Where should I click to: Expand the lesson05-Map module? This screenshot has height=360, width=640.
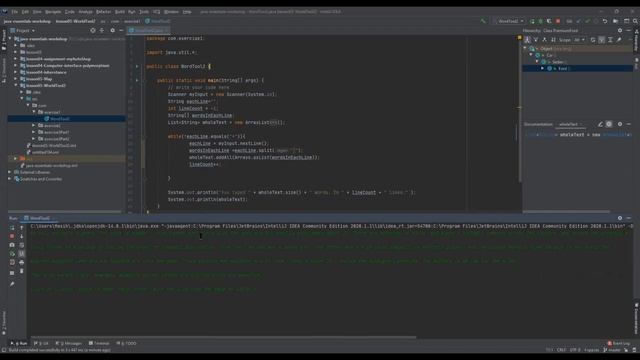pos(16,79)
